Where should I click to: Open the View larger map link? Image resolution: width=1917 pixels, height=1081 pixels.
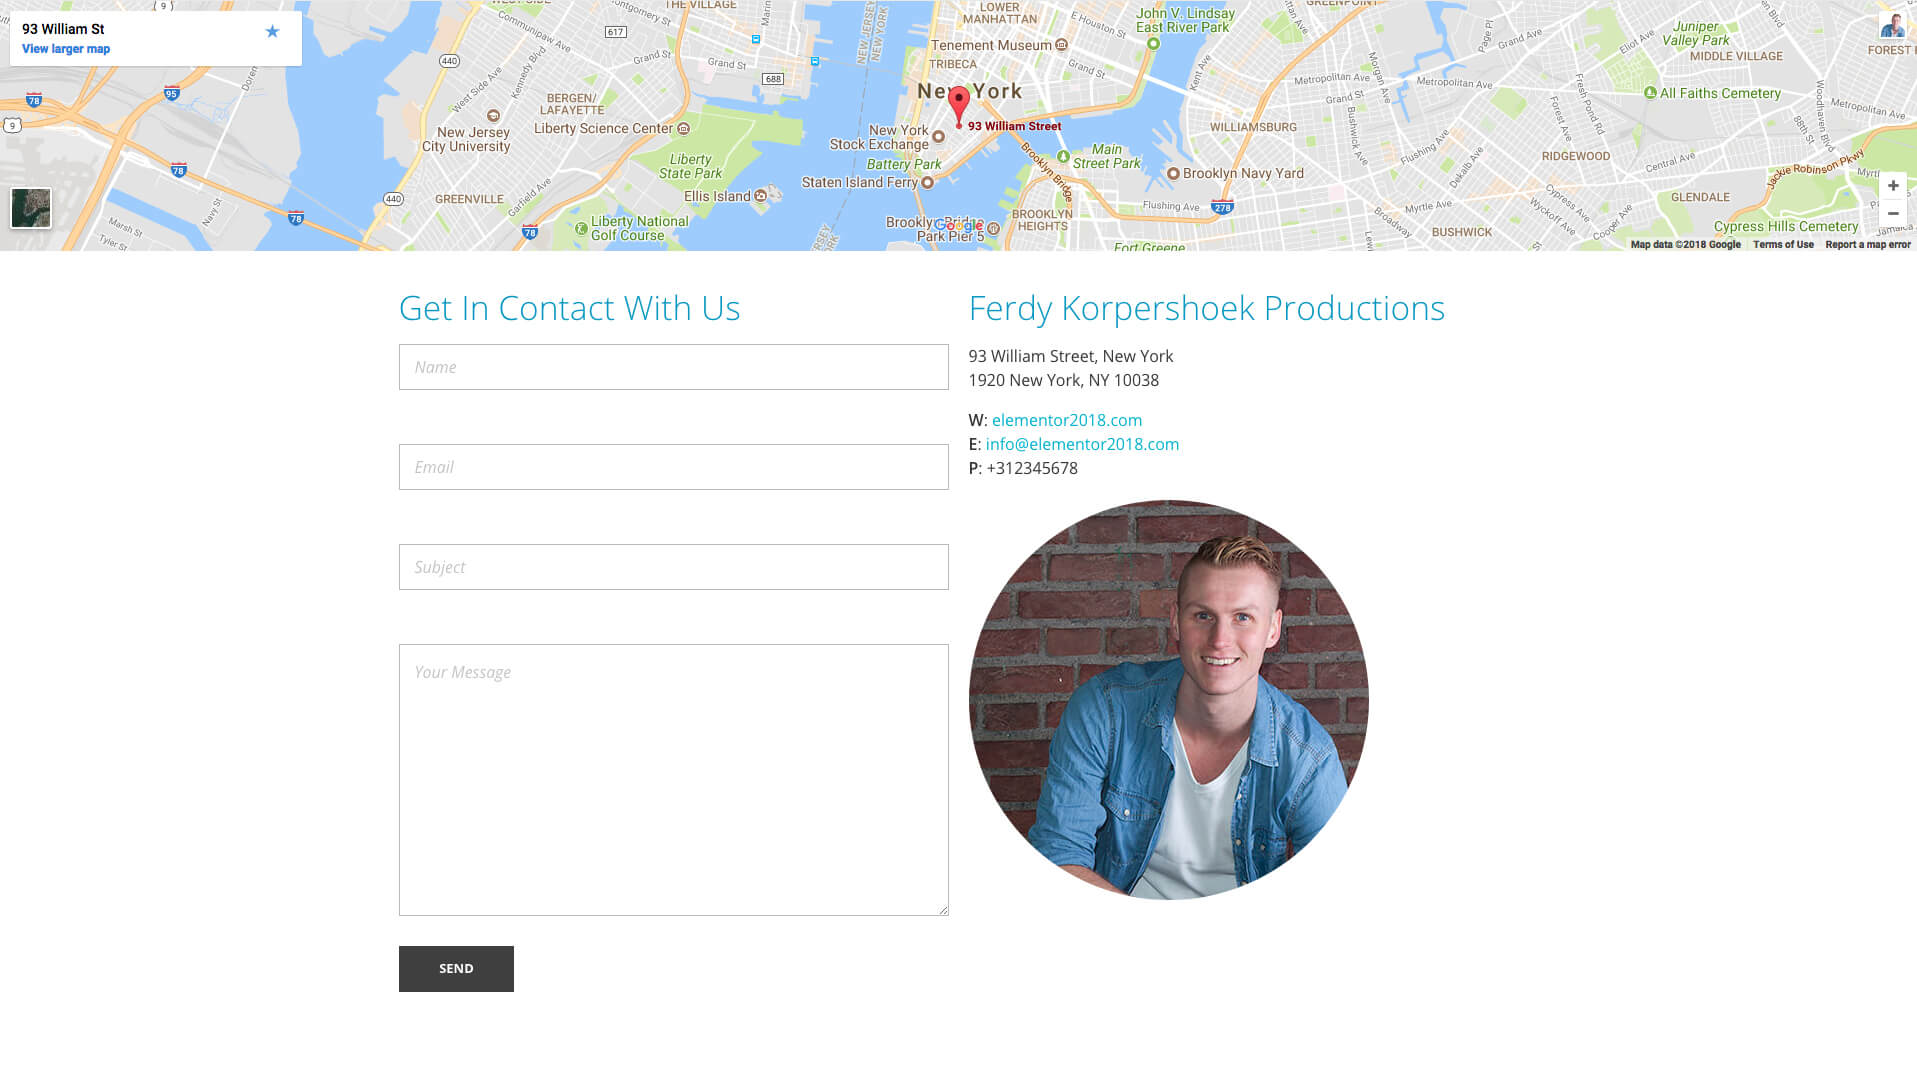pyautogui.click(x=66, y=49)
